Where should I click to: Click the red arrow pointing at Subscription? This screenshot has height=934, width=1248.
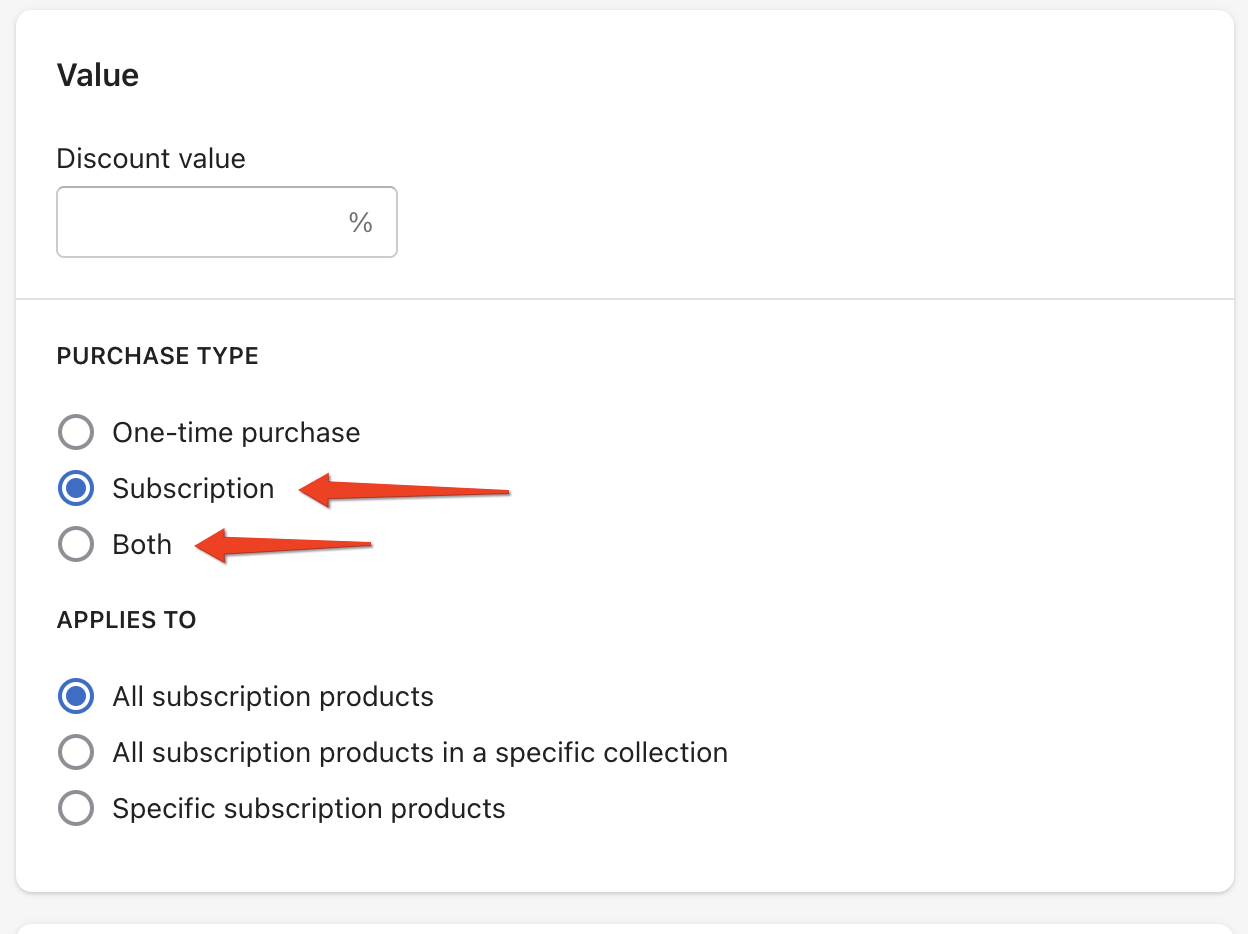(410, 490)
